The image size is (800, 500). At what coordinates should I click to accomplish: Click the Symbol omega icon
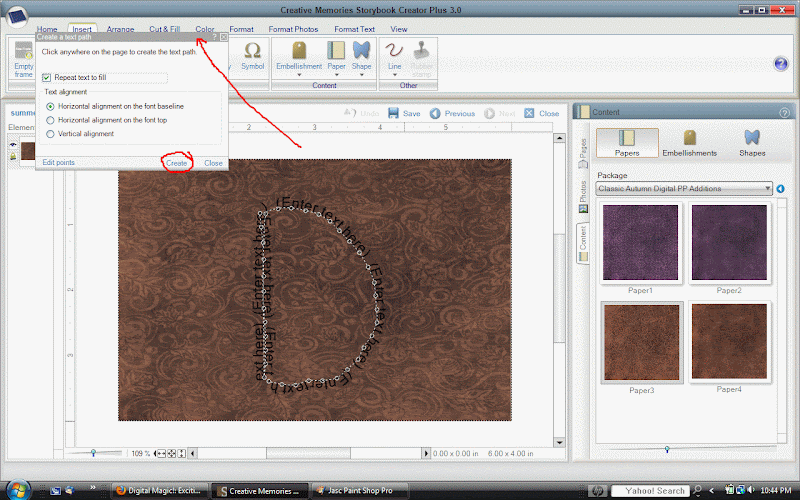(x=252, y=50)
